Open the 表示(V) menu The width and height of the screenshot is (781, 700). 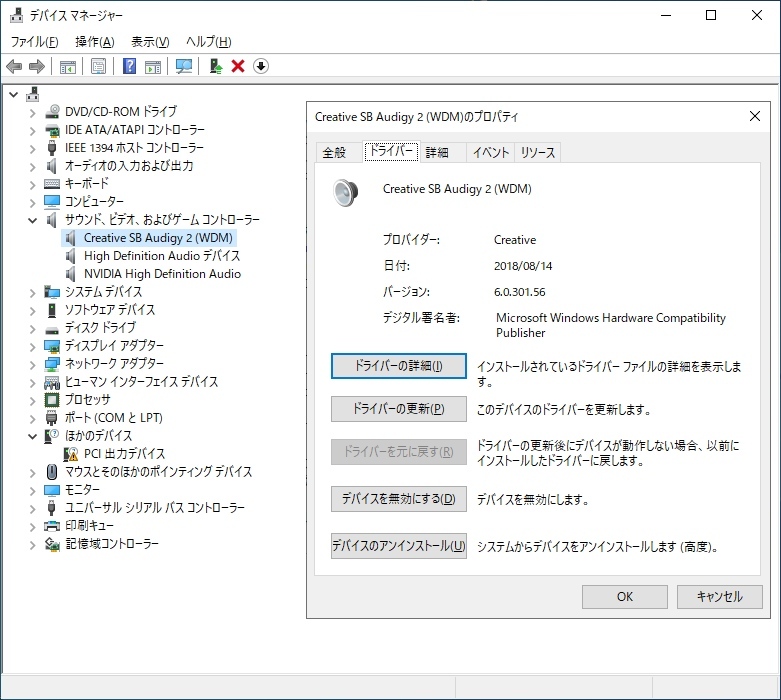[x=150, y=42]
